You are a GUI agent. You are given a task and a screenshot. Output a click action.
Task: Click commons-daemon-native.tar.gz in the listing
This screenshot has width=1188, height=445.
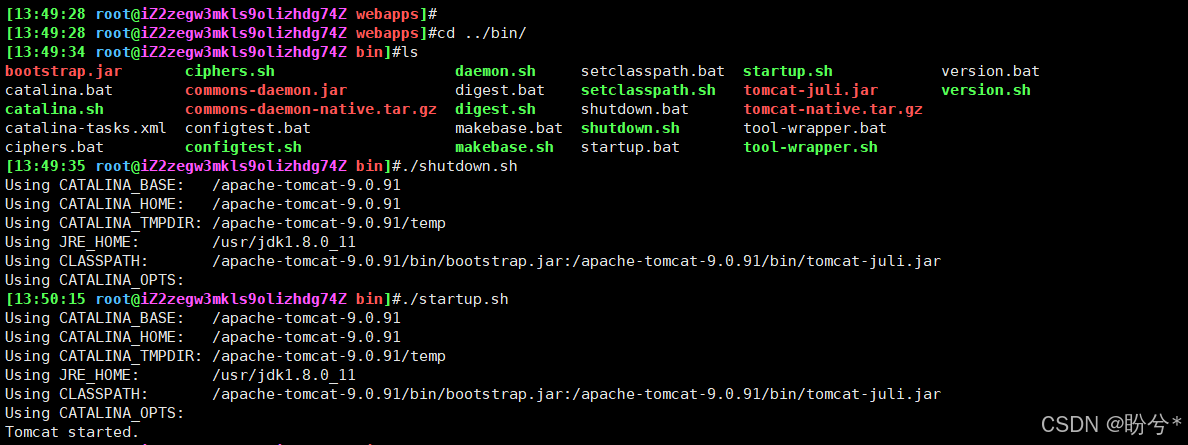click(311, 109)
